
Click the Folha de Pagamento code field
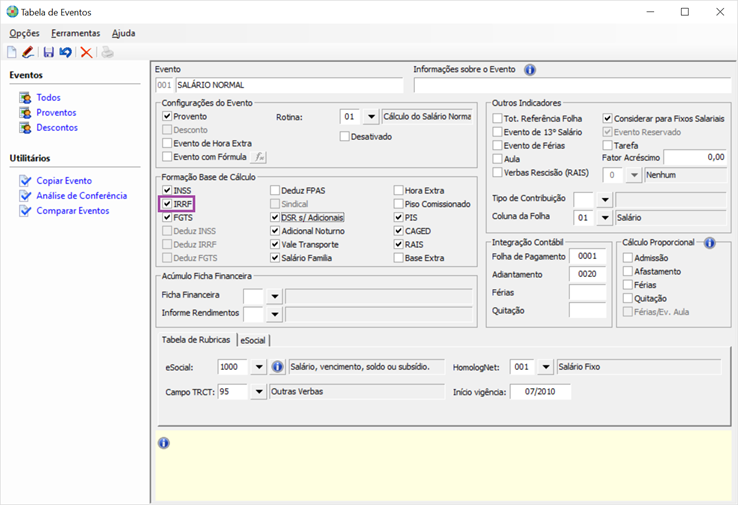tap(588, 256)
